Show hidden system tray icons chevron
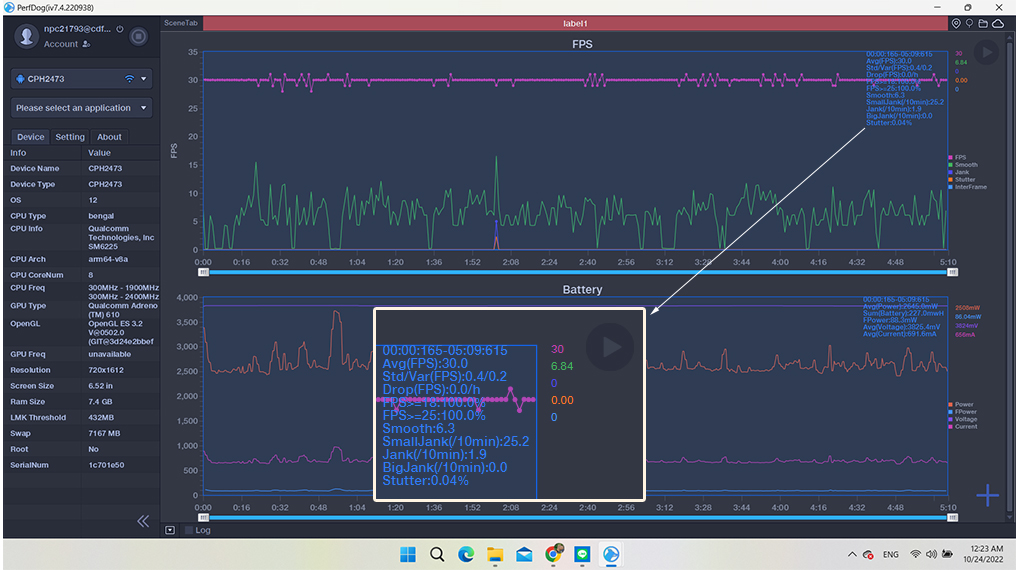1020x570 pixels. (x=852, y=554)
